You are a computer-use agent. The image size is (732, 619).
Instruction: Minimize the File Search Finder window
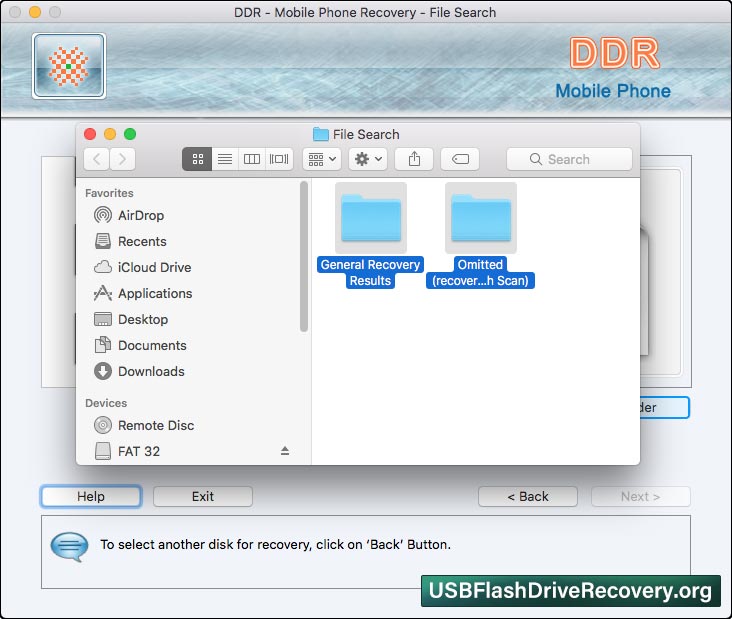[110, 134]
